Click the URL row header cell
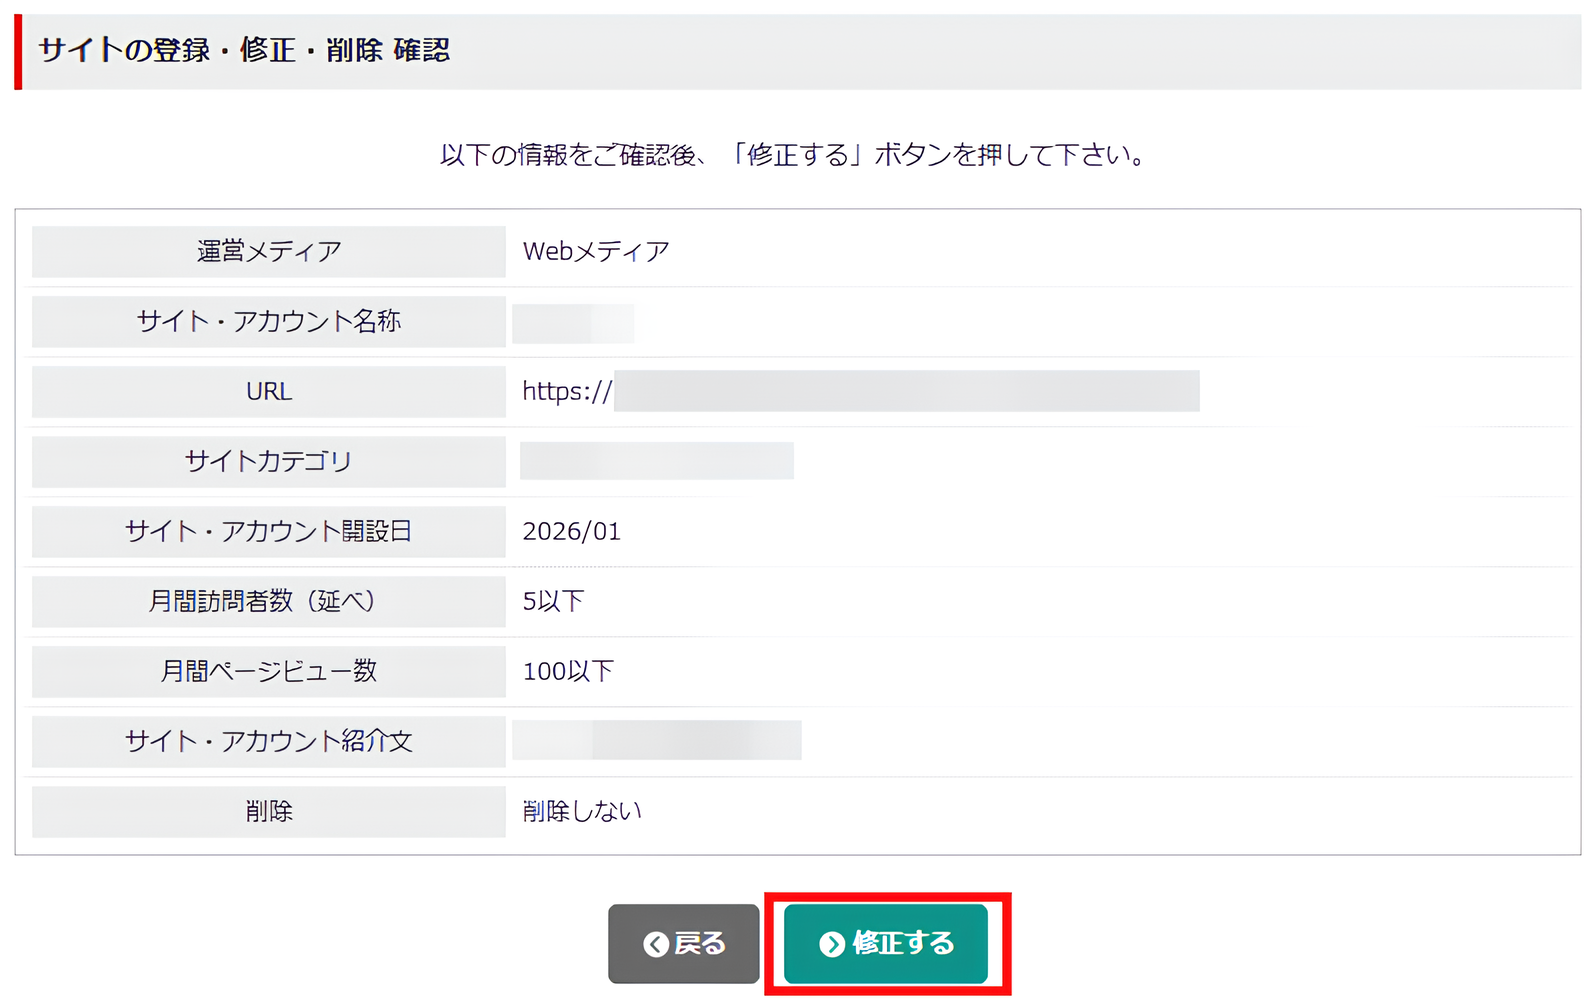This screenshot has width=1592, height=1004. click(x=268, y=391)
